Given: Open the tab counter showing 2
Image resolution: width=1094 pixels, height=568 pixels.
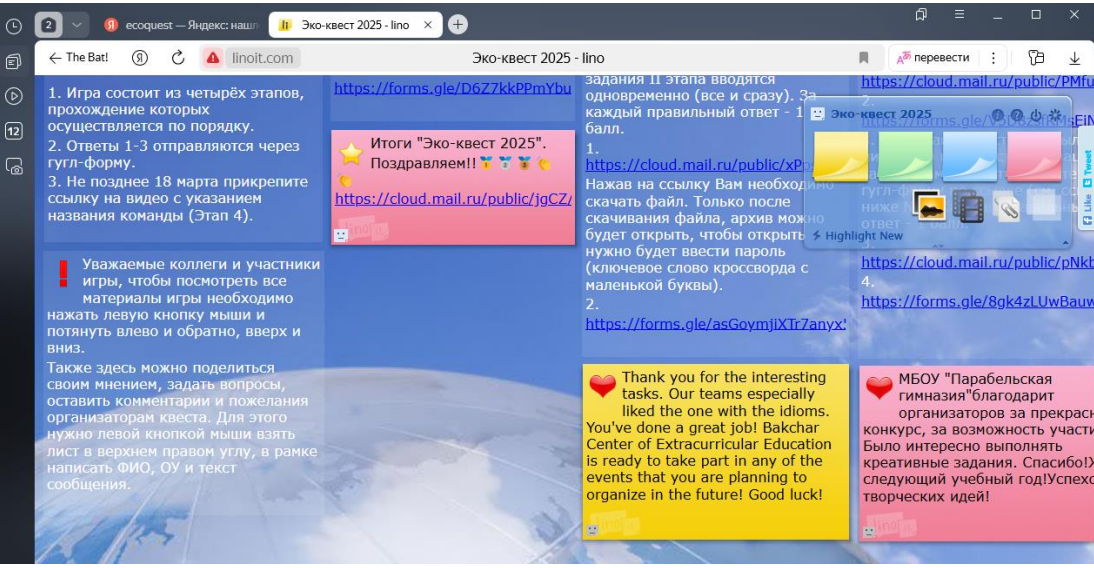Looking at the screenshot, I should 48,25.
